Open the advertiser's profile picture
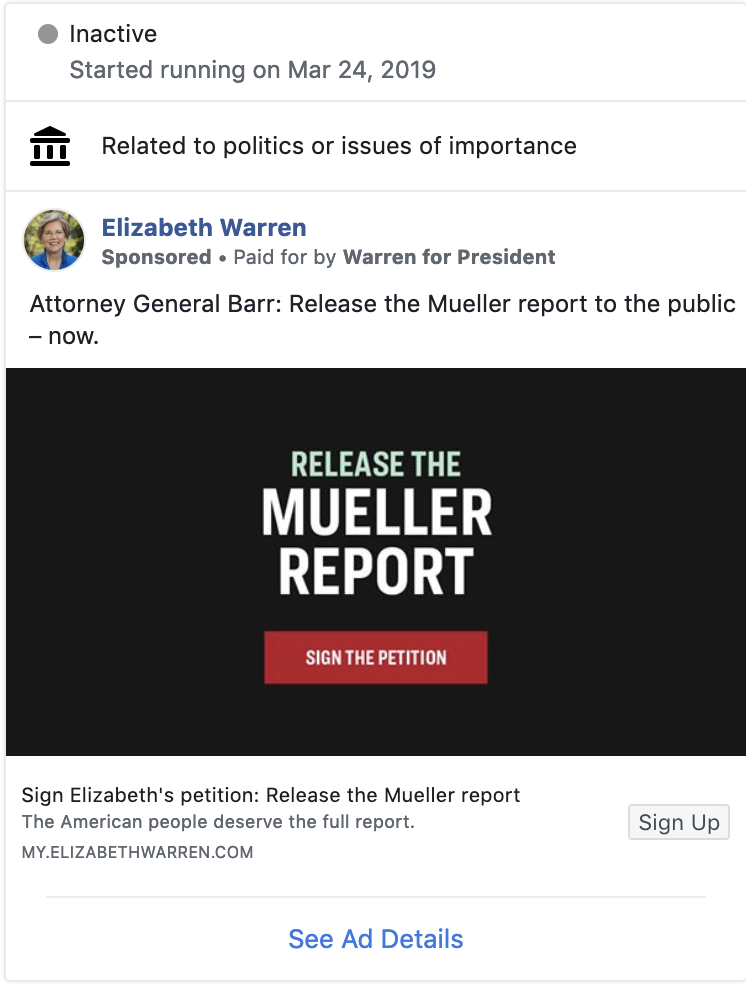The image size is (746, 984). coord(54,240)
